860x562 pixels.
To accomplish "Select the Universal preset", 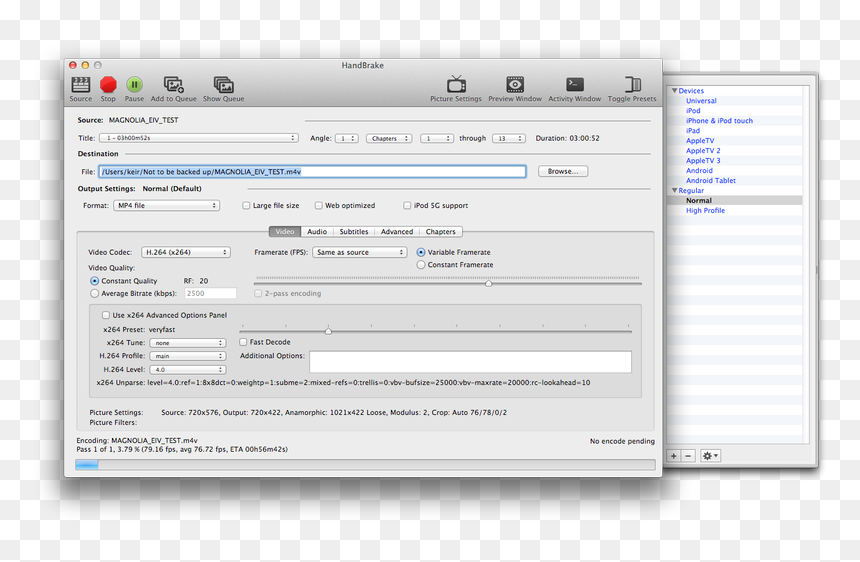I will [x=701, y=101].
